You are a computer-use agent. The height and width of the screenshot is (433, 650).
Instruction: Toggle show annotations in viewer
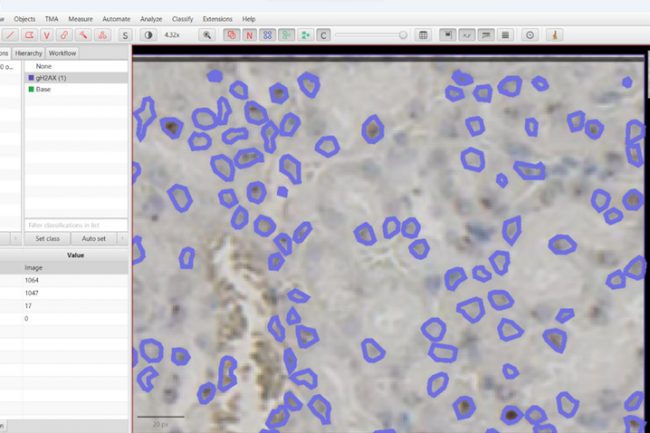(x=231, y=35)
